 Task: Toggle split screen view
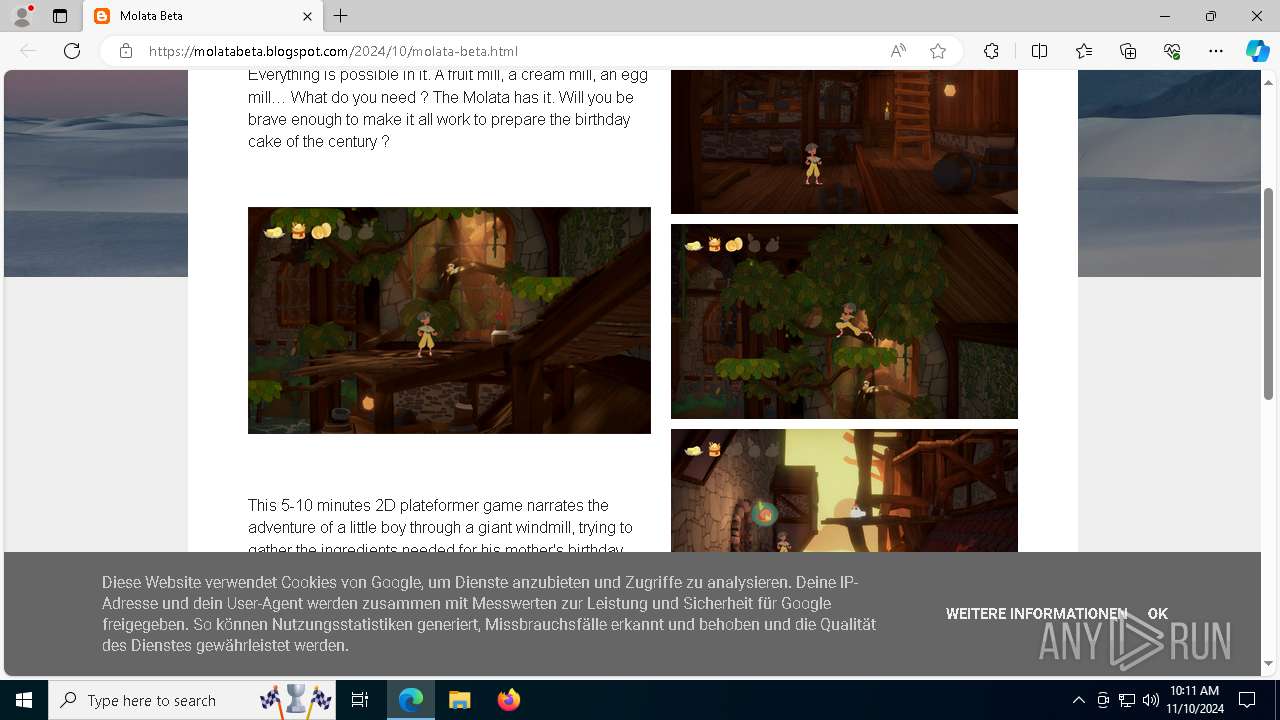click(x=1039, y=51)
